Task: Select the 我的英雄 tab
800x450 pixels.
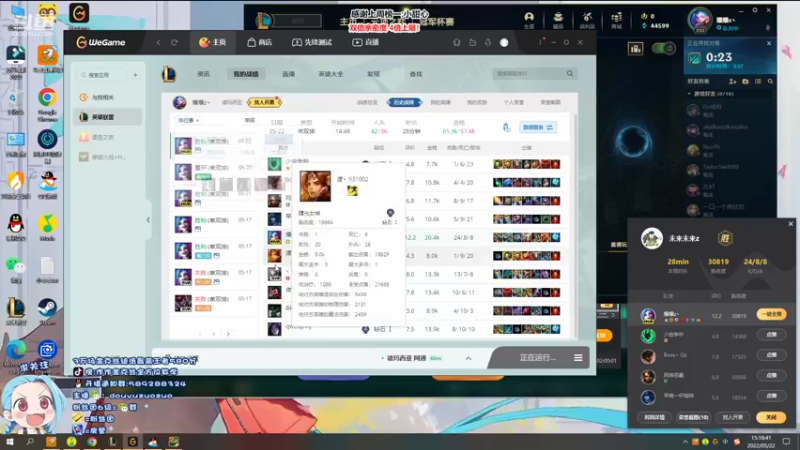Action: coord(440,102)
